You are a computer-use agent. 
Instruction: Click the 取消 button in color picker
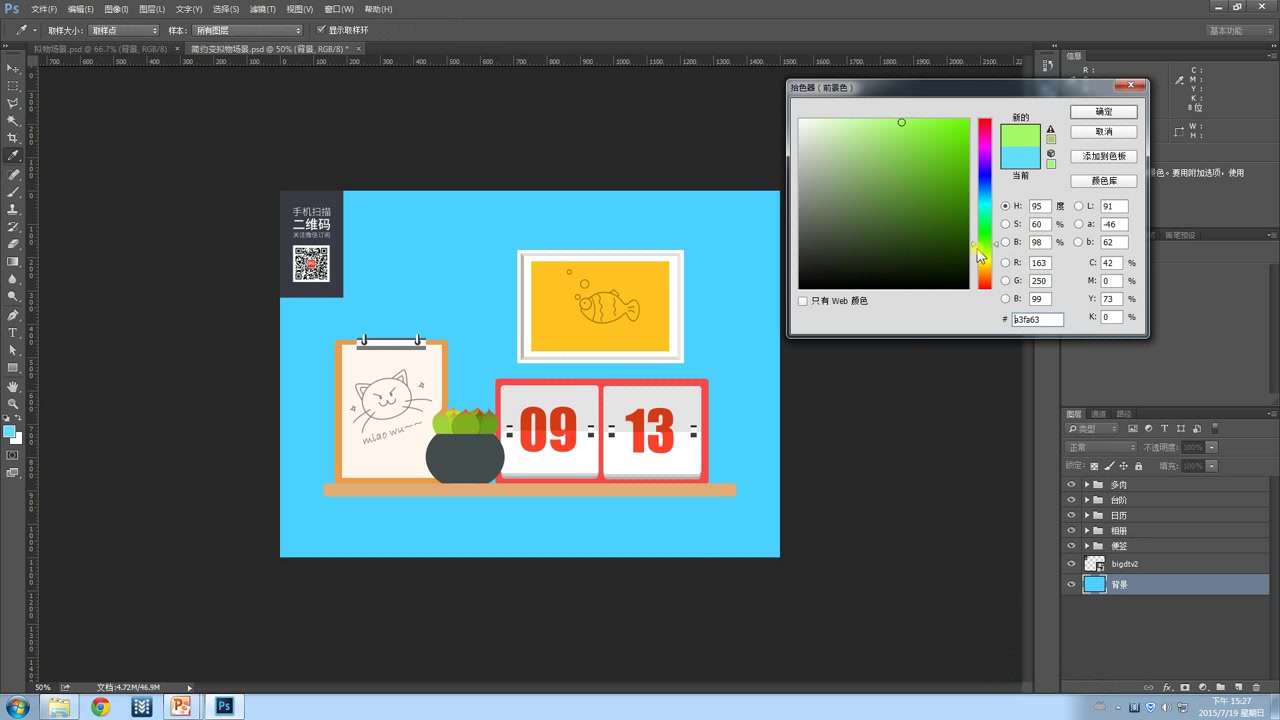point(1104,131)
